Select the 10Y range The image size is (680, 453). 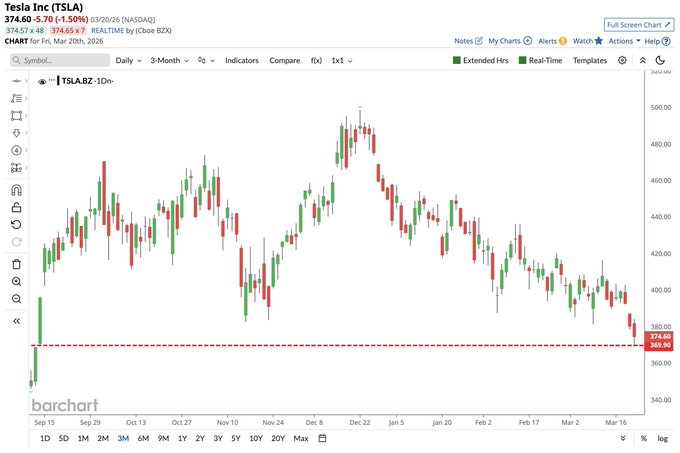point(256,438)
